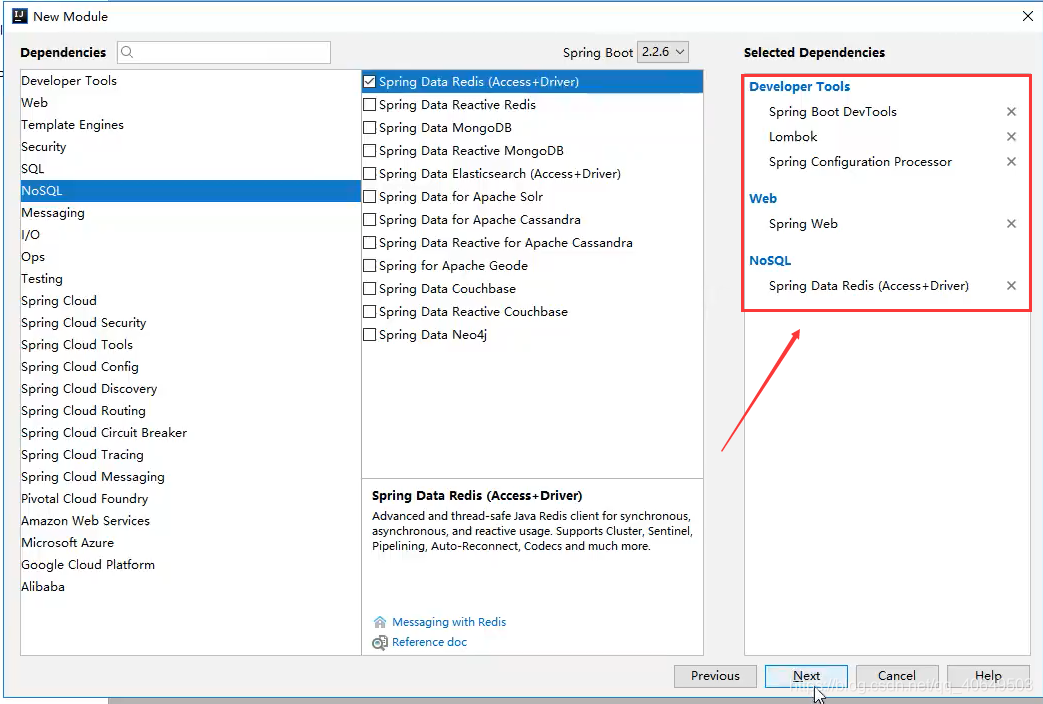Enable Spring Data Reactive for Apache Cassandra
The image size is (1043, 704).
point(369,243)
